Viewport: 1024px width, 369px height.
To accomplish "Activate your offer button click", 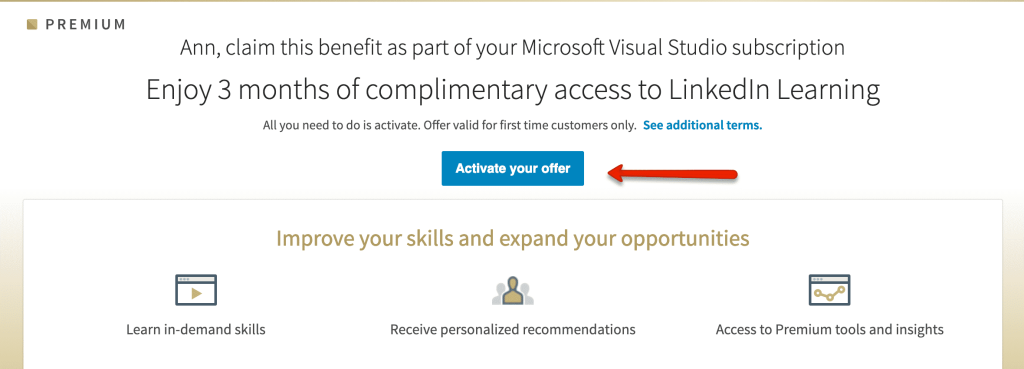I will [x=513, y=168].
